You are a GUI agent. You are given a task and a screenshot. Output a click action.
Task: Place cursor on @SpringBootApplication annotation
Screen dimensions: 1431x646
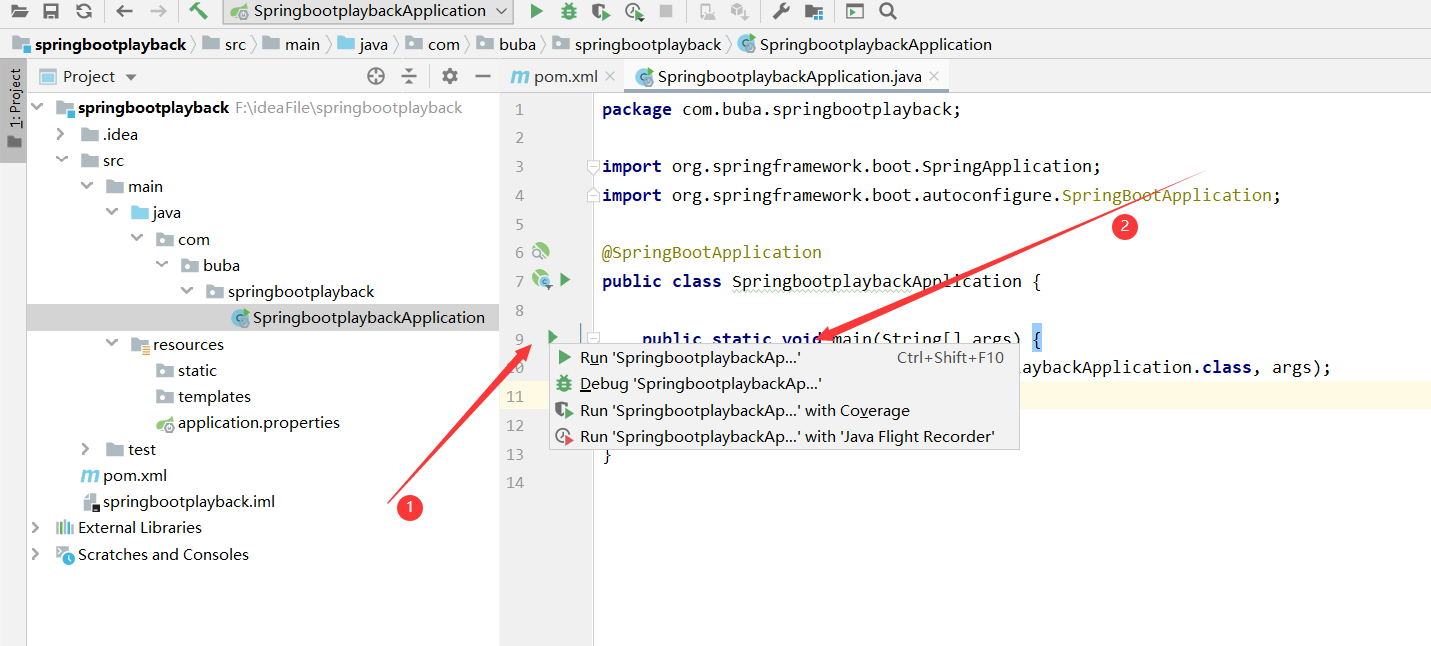pyautogui.click(x=712, y=252)
